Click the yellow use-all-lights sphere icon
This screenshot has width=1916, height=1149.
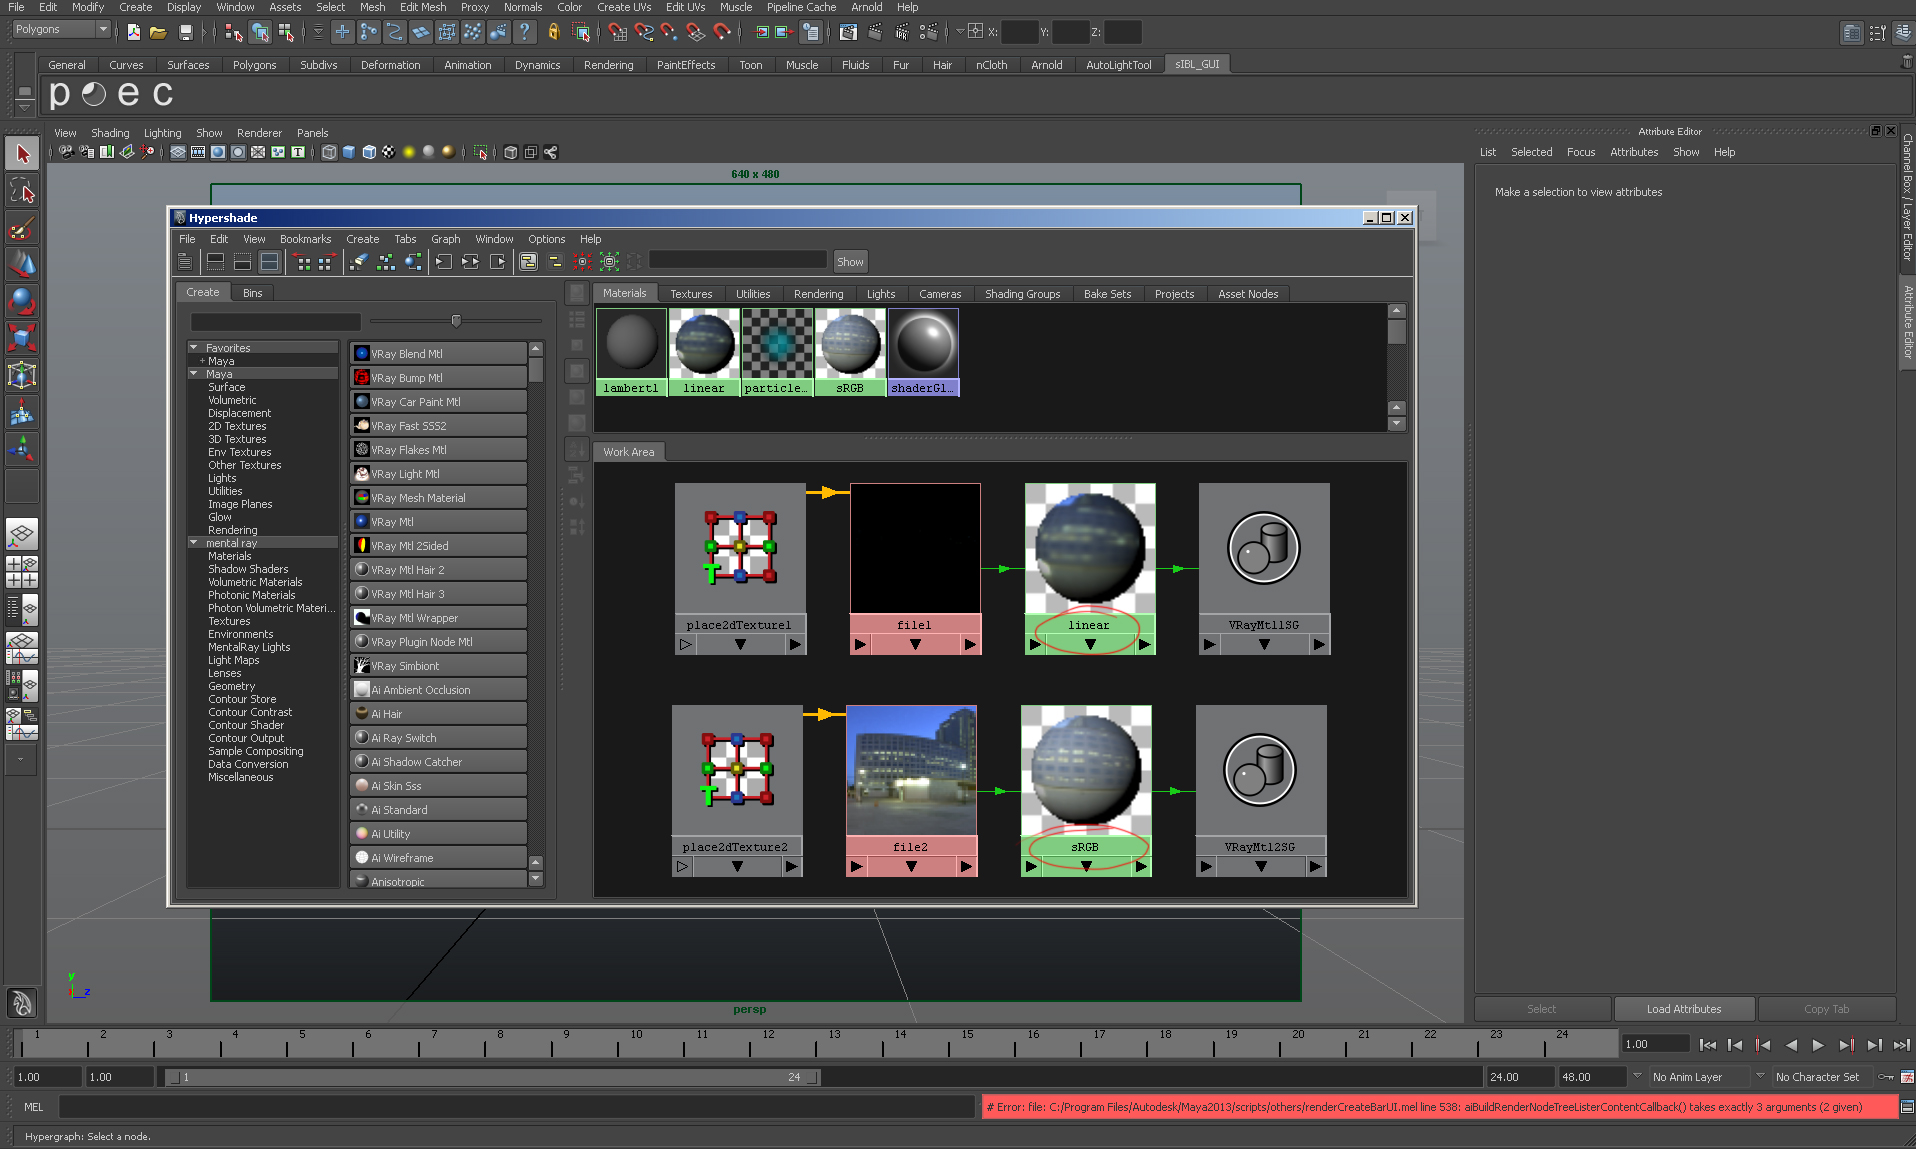tap(408, 152)
